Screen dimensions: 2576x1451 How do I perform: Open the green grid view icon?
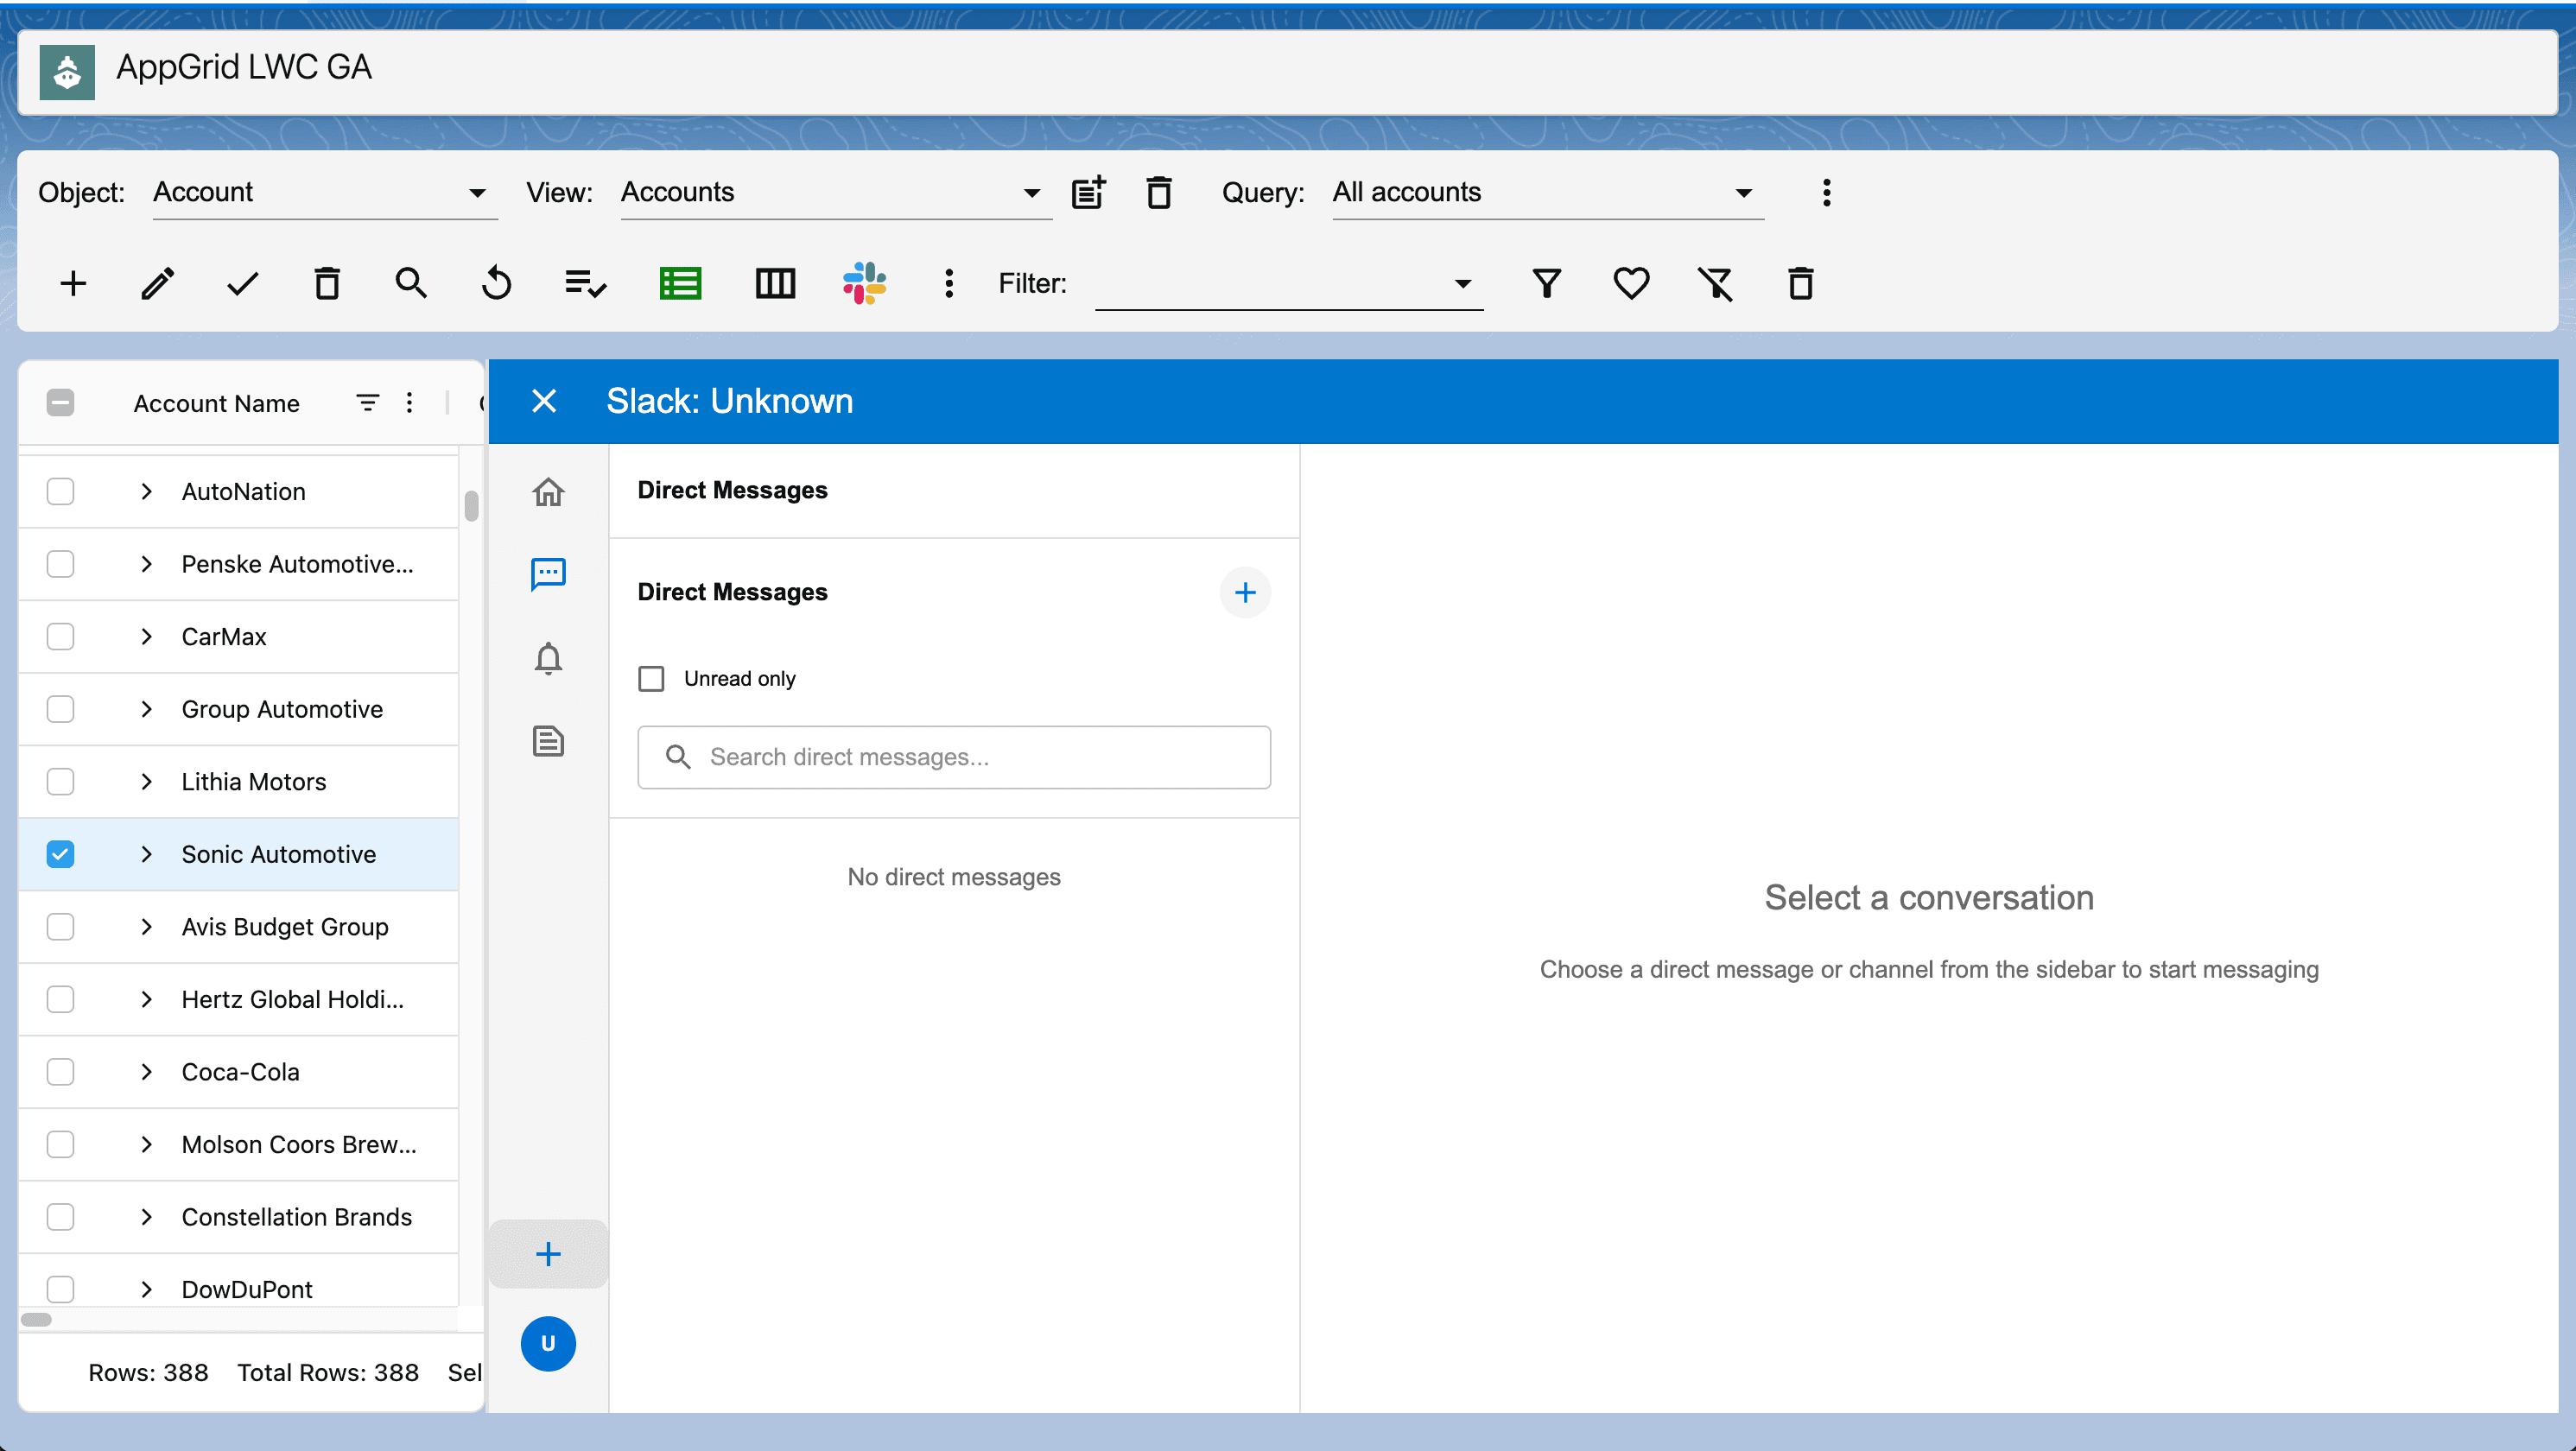click(680, 284)
